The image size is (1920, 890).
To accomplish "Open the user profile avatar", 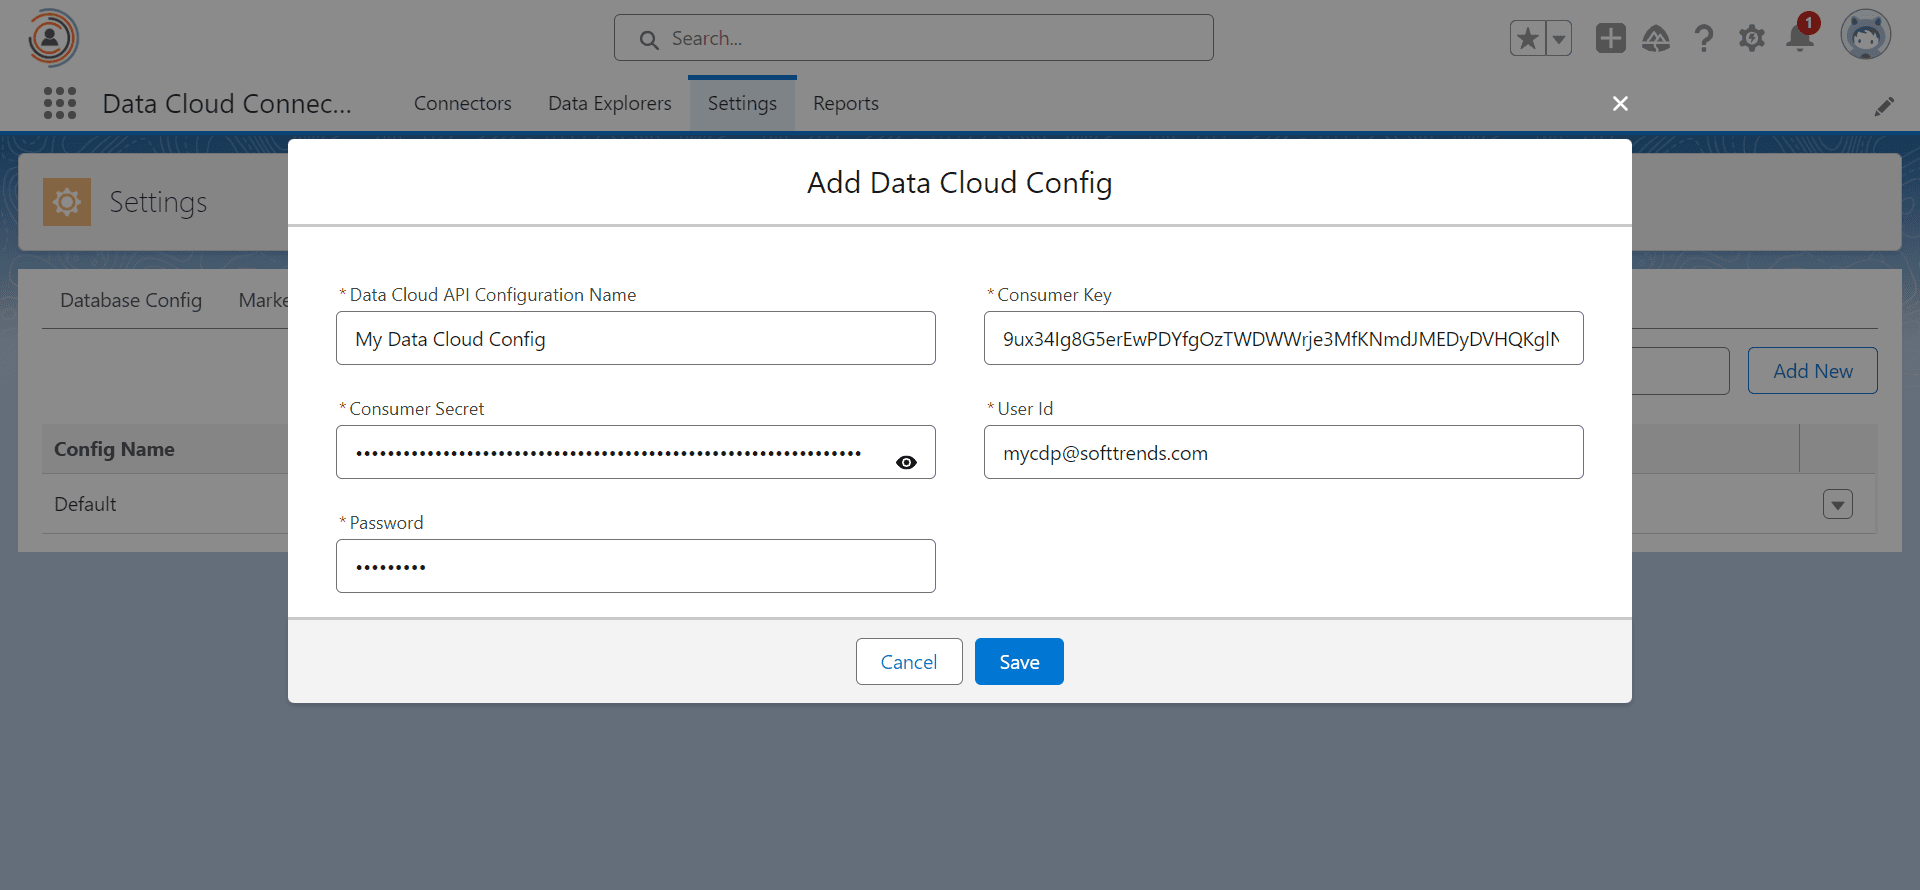I will pos(1865,36).
